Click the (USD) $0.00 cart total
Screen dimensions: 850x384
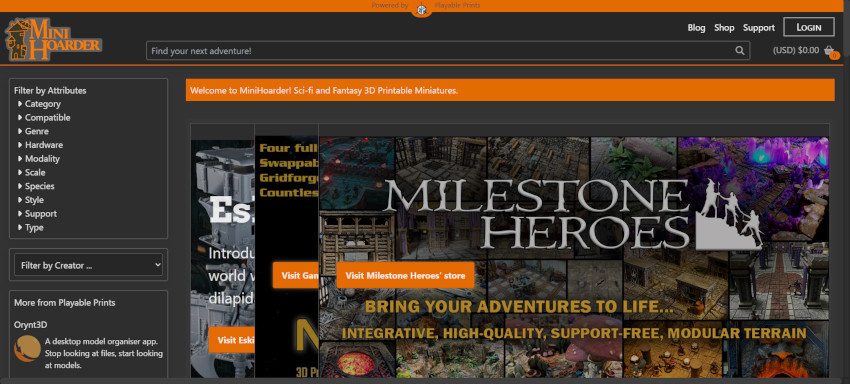[x=796, y=50]
